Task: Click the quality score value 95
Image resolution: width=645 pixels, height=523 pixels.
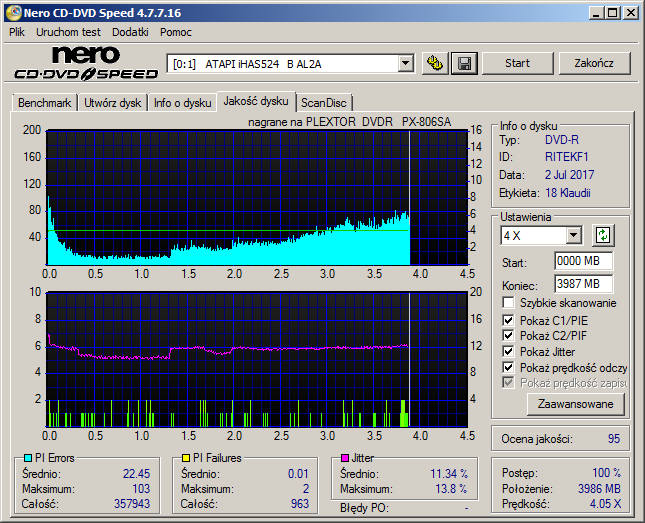Action: 614,439
